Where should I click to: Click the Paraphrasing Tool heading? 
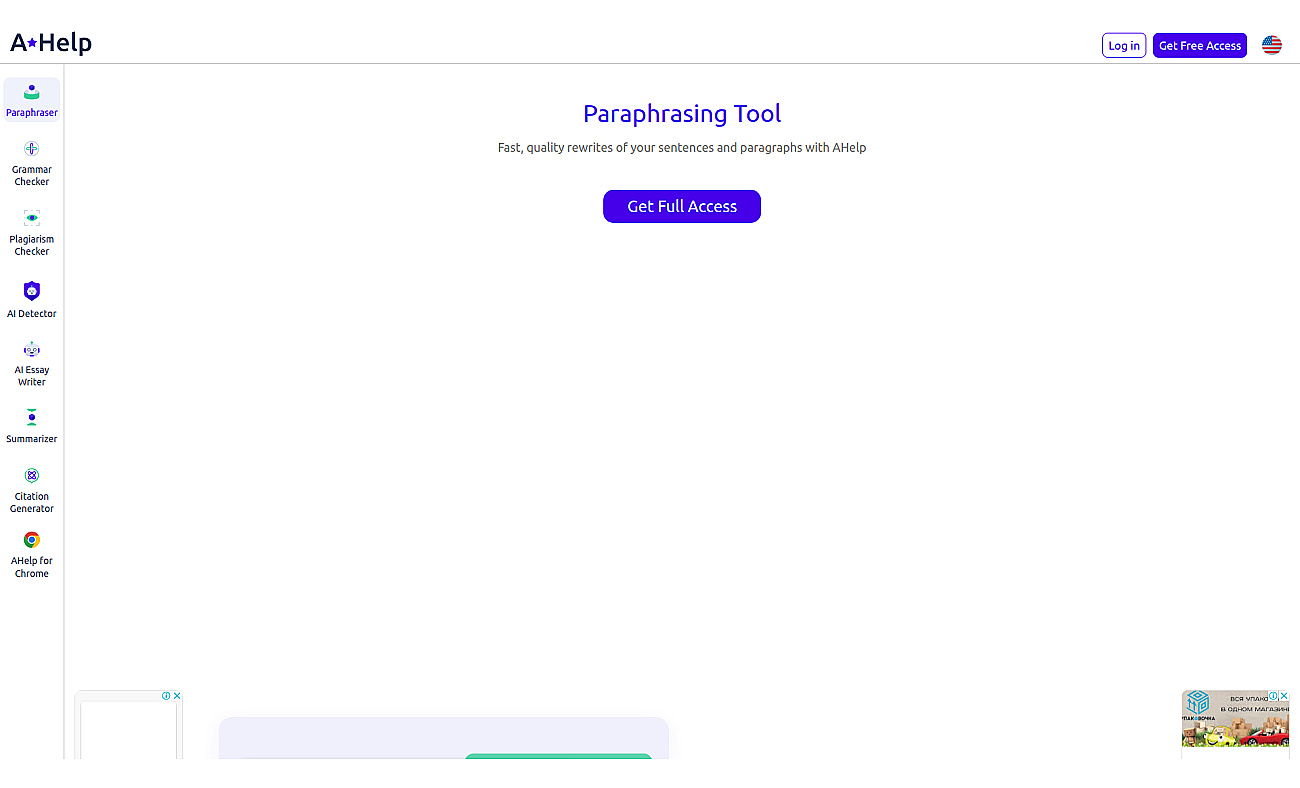tap(682, 114)
